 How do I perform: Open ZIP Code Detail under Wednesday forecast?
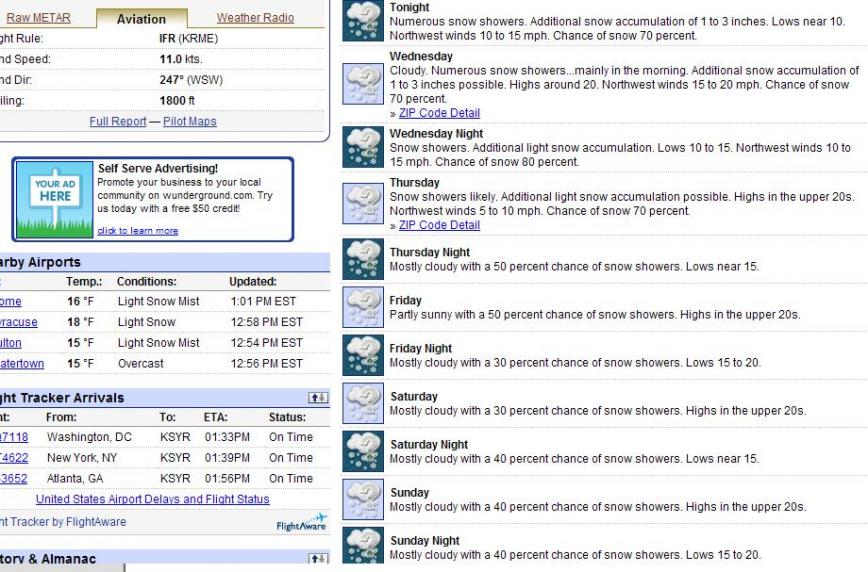point(439,113)
